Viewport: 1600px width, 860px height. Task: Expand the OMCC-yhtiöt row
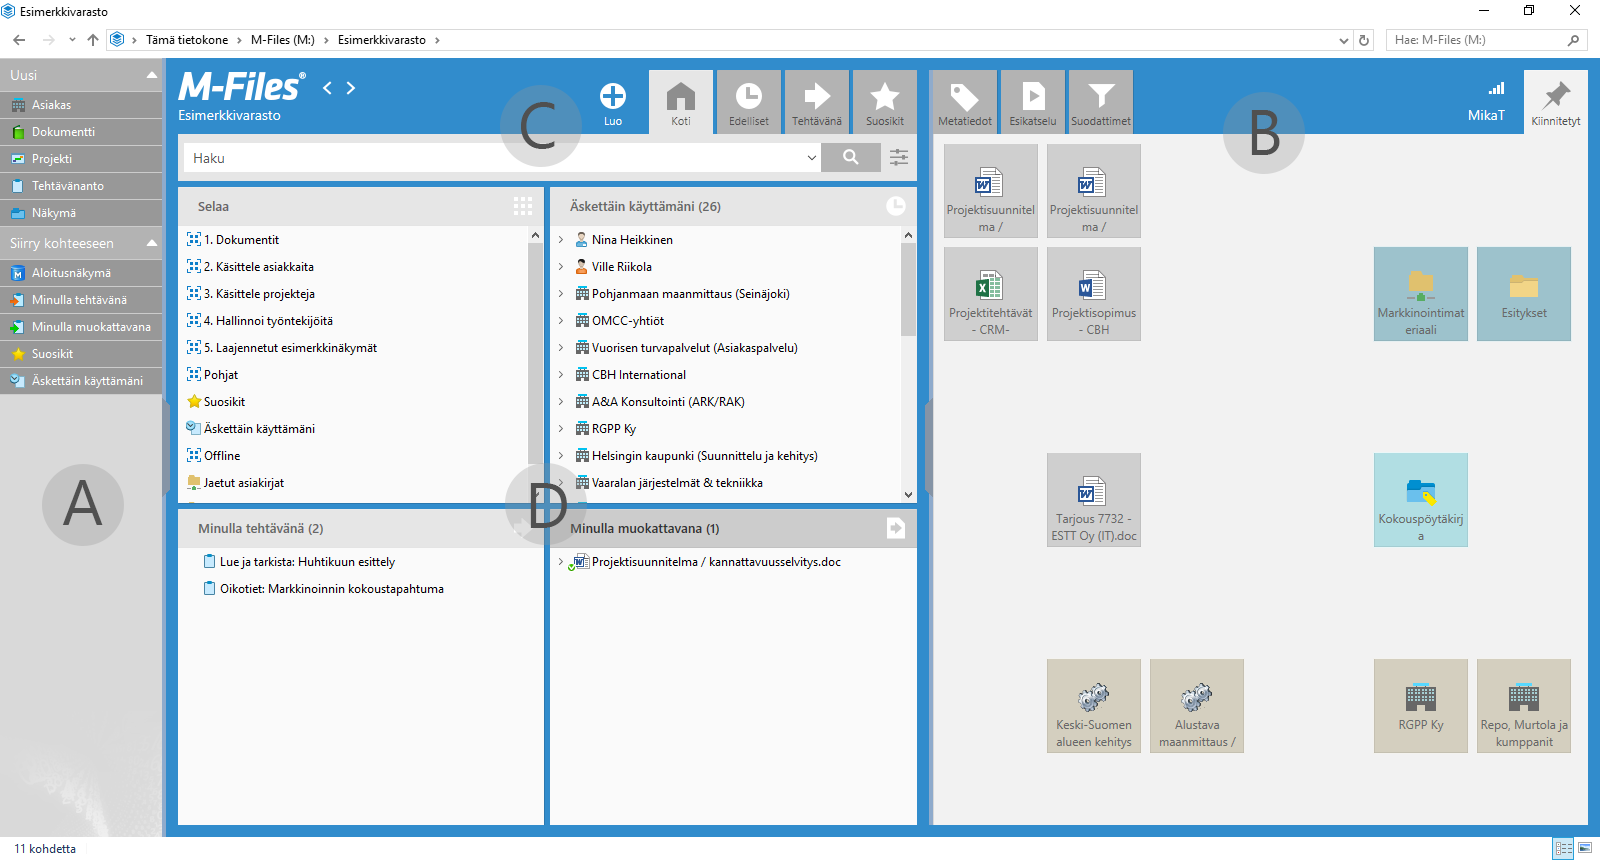tap(561, 321)
